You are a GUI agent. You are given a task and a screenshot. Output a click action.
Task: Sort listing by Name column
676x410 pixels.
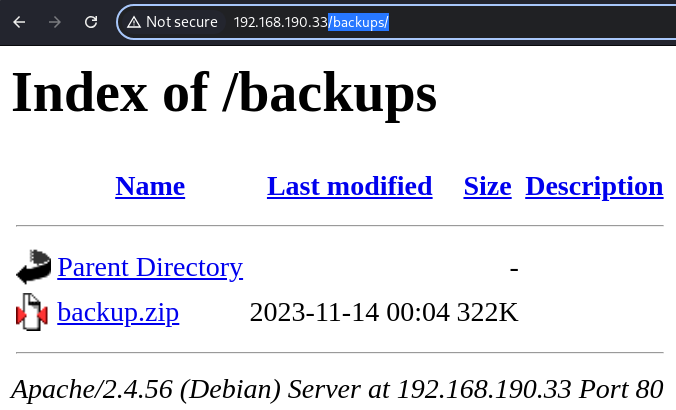click(150, 186)
